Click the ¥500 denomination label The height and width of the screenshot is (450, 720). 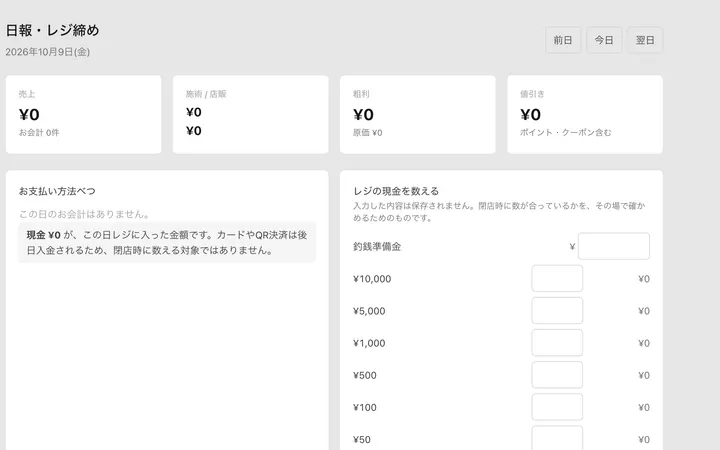coord(365,375)
